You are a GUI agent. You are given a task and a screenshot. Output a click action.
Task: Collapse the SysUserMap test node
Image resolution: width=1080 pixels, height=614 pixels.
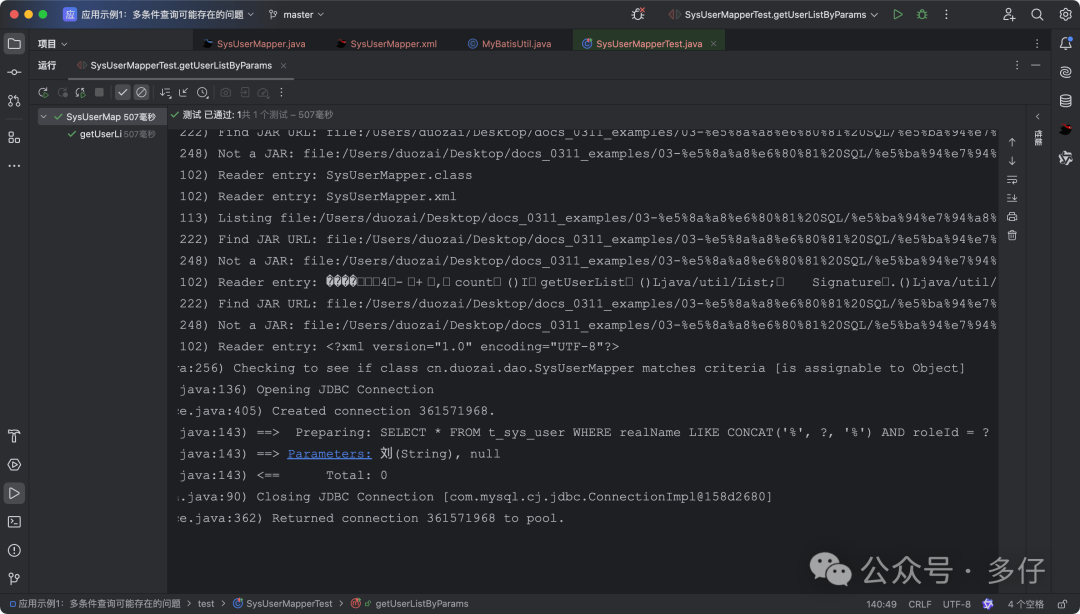pyautogui.click(x=43, y=117)
